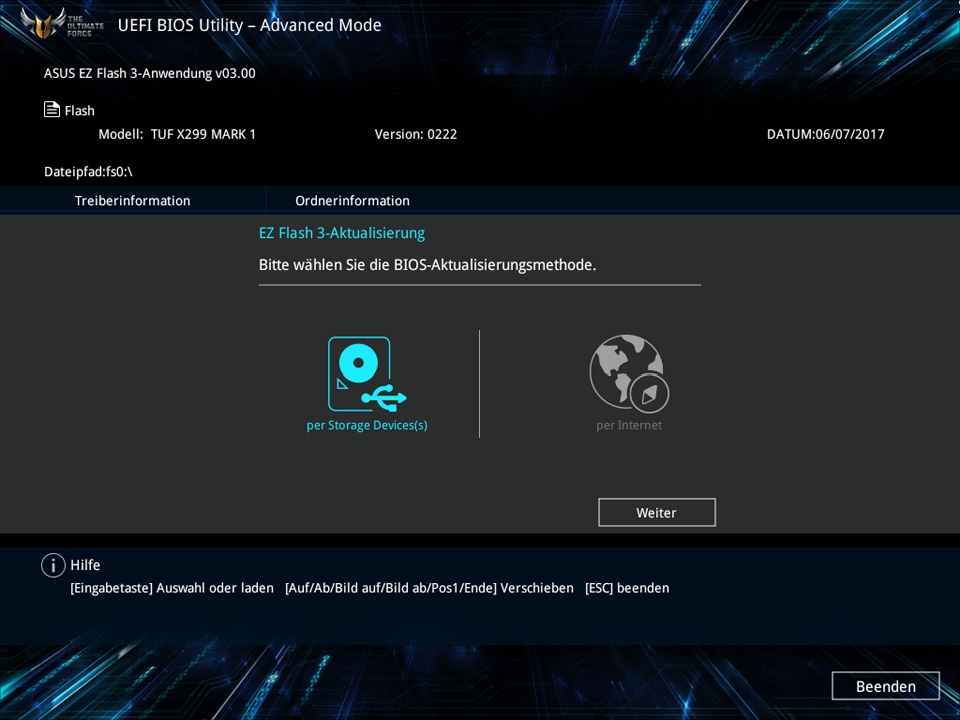This screenshot has height=720, width=960.
Task: Select 'per Storage Devices(s)' label
Action: coord(367,426)
